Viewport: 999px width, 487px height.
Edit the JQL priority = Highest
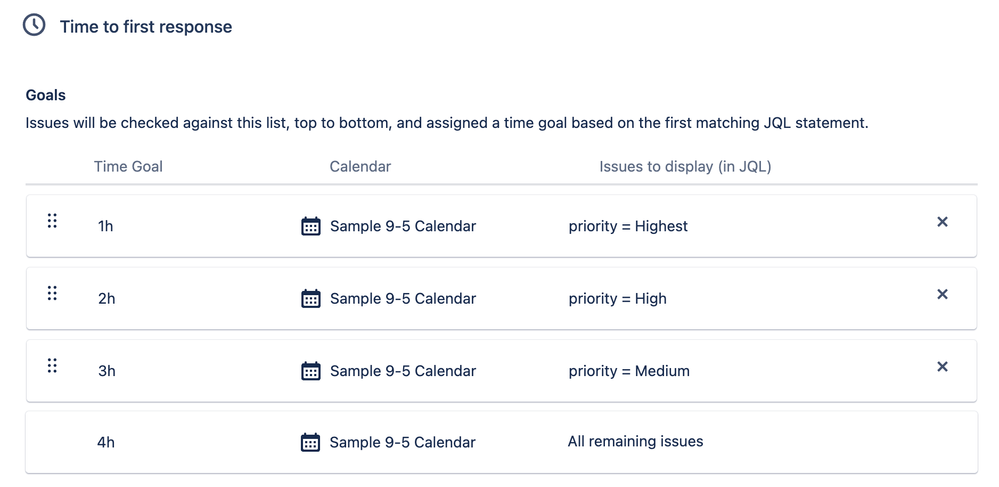tap(628, 226)
